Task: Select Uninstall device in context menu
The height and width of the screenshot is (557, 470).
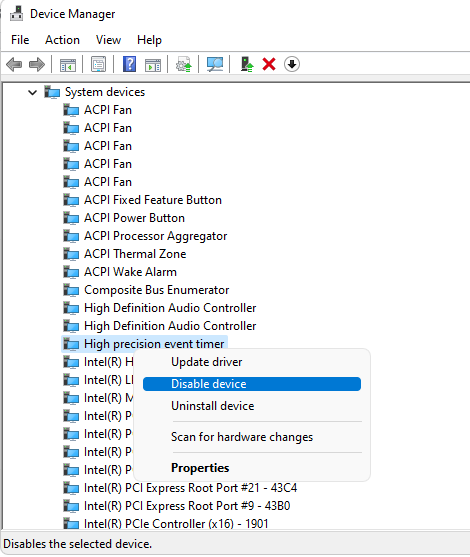Action: click(x=212, y=406)
